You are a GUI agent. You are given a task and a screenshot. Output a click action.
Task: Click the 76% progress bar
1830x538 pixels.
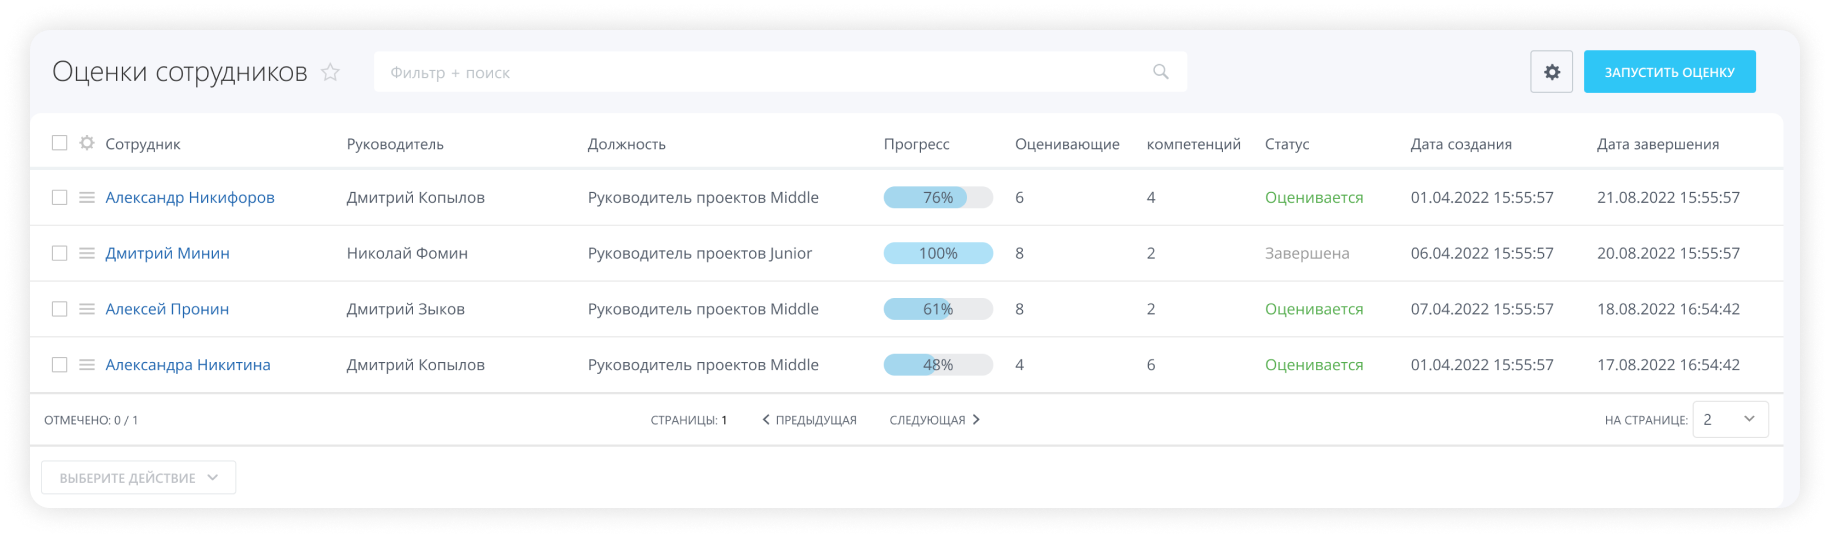[x=938, y=198]
